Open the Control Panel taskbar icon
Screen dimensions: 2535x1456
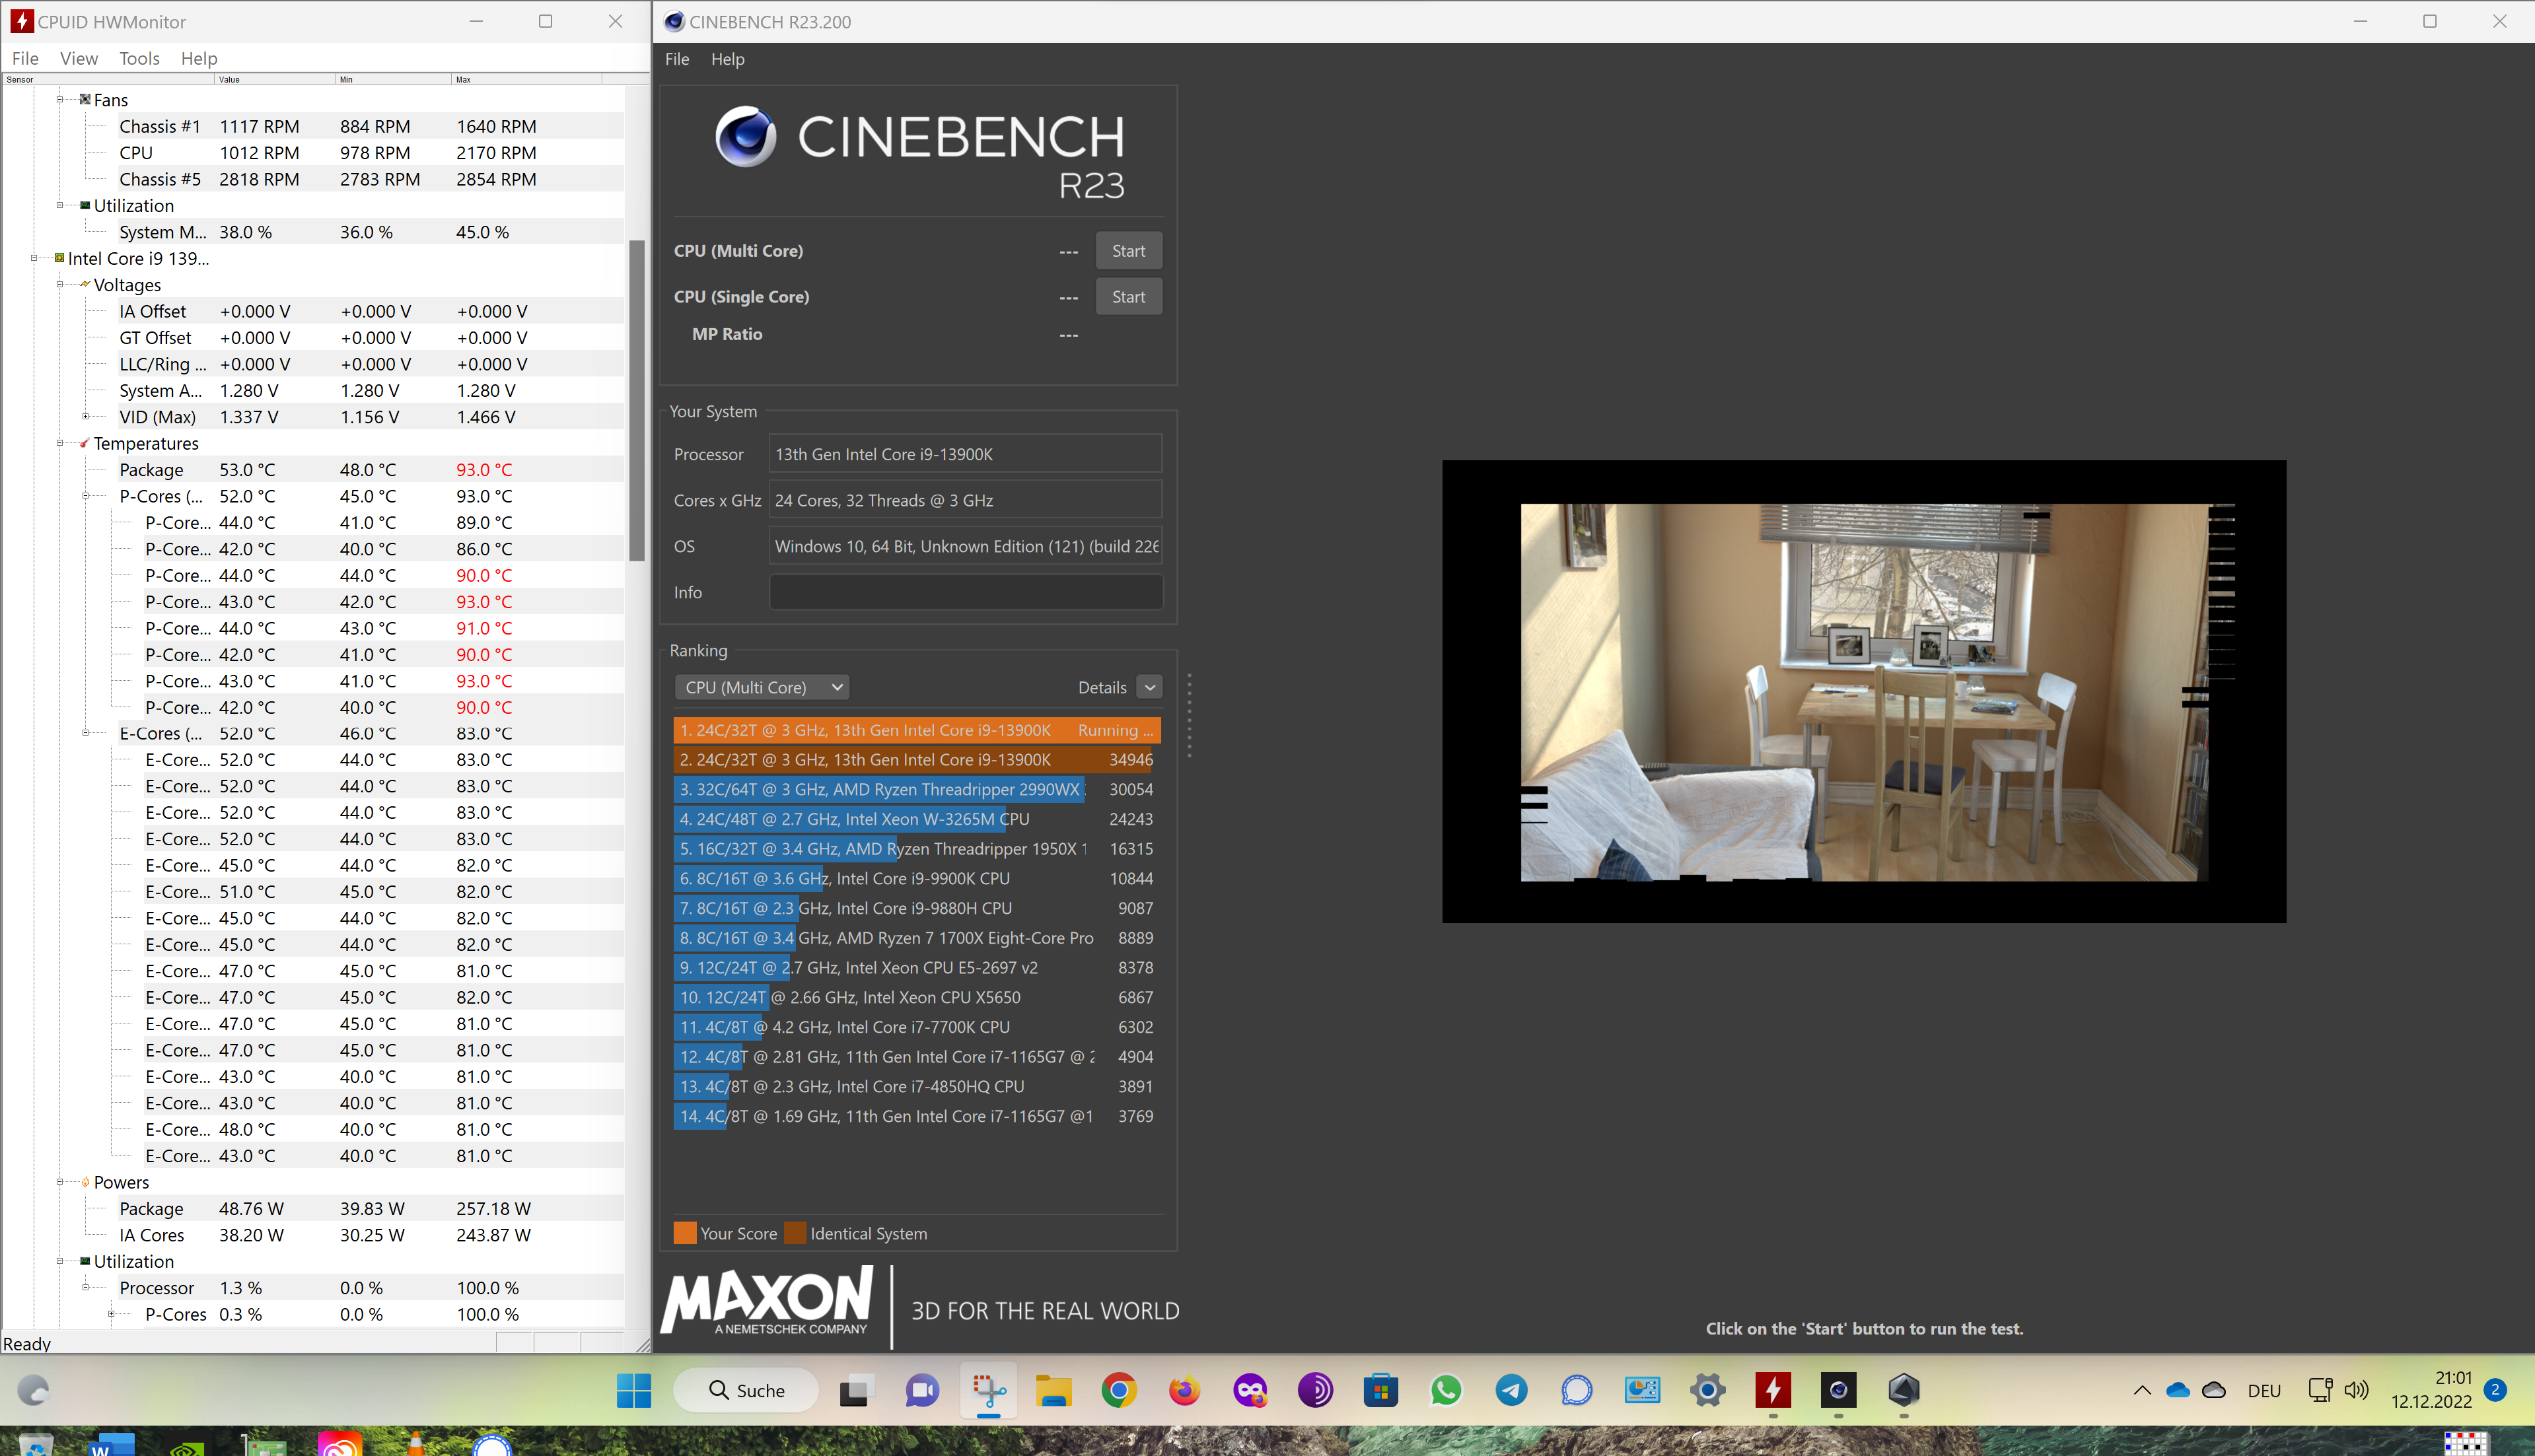coord(1642,1390)
